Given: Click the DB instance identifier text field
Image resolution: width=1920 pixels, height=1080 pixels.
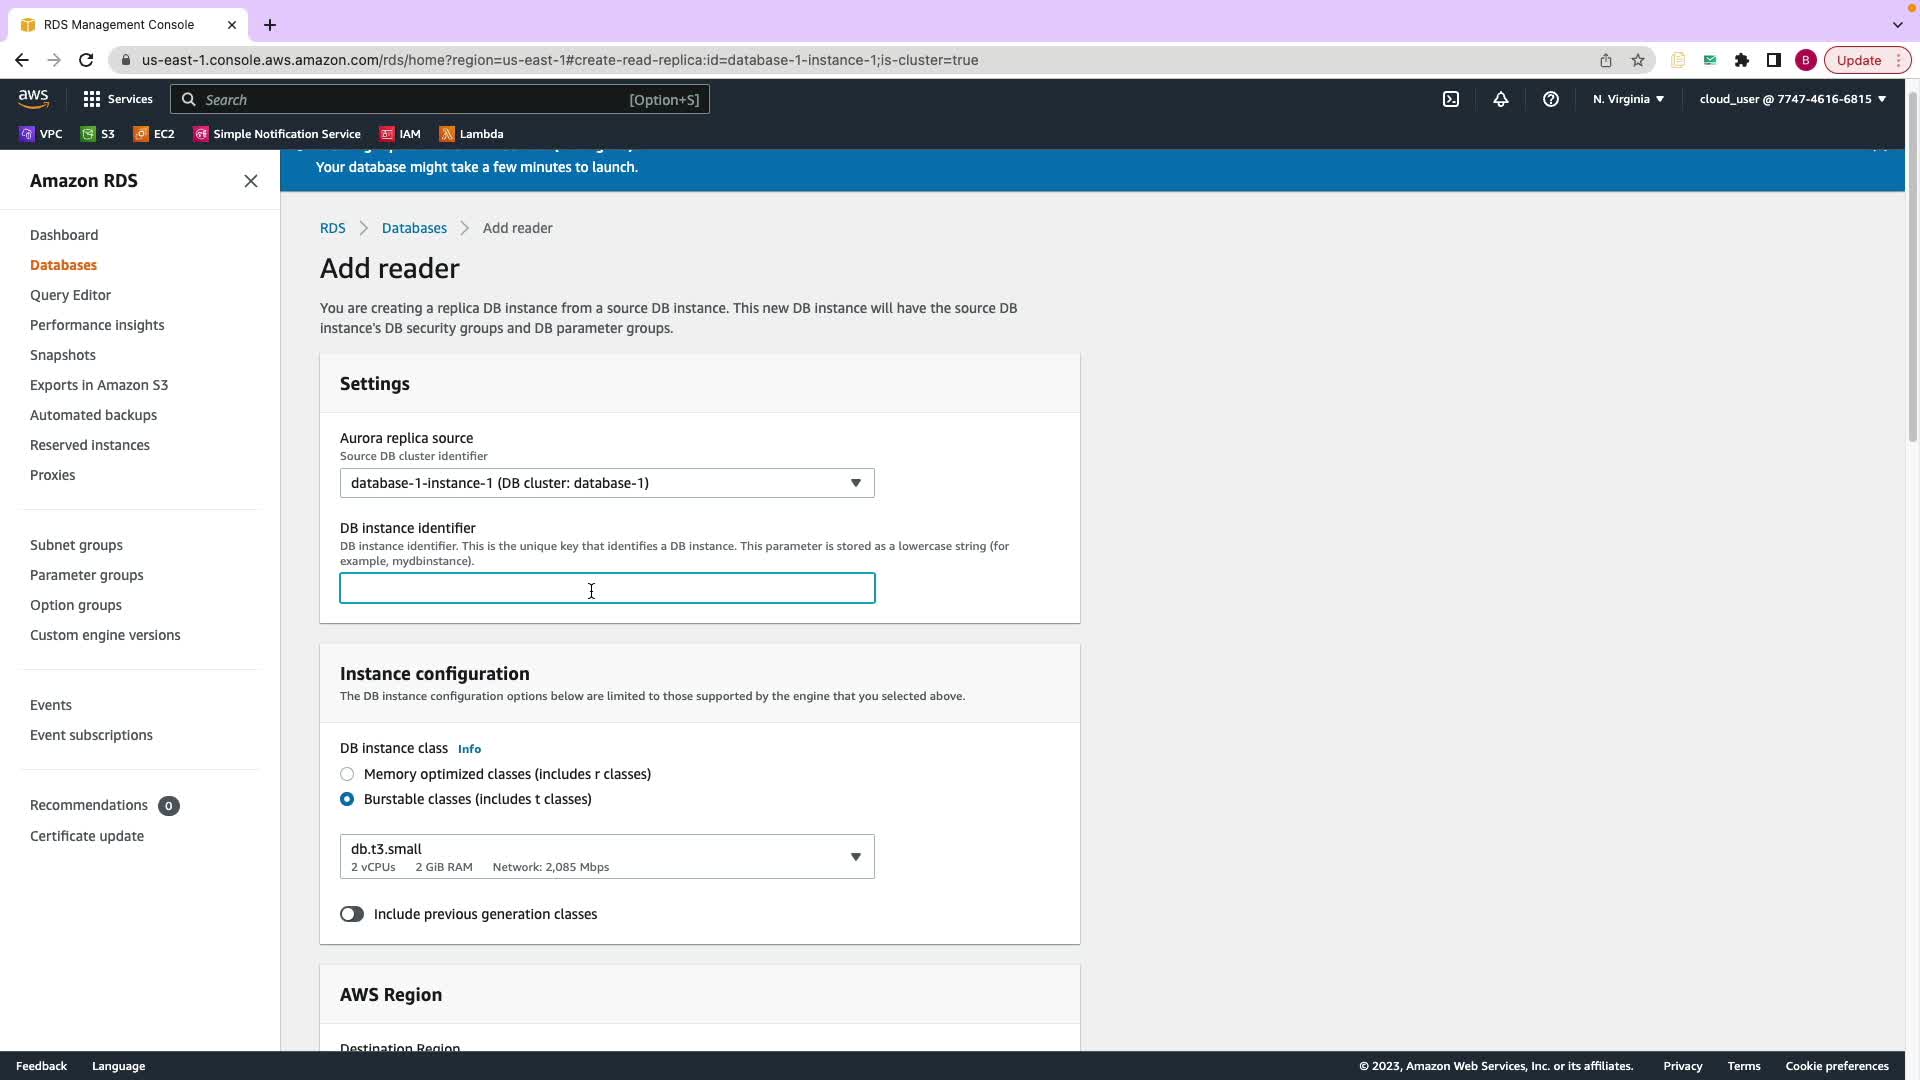Looking at the screenshot, I should coord(607,588).
